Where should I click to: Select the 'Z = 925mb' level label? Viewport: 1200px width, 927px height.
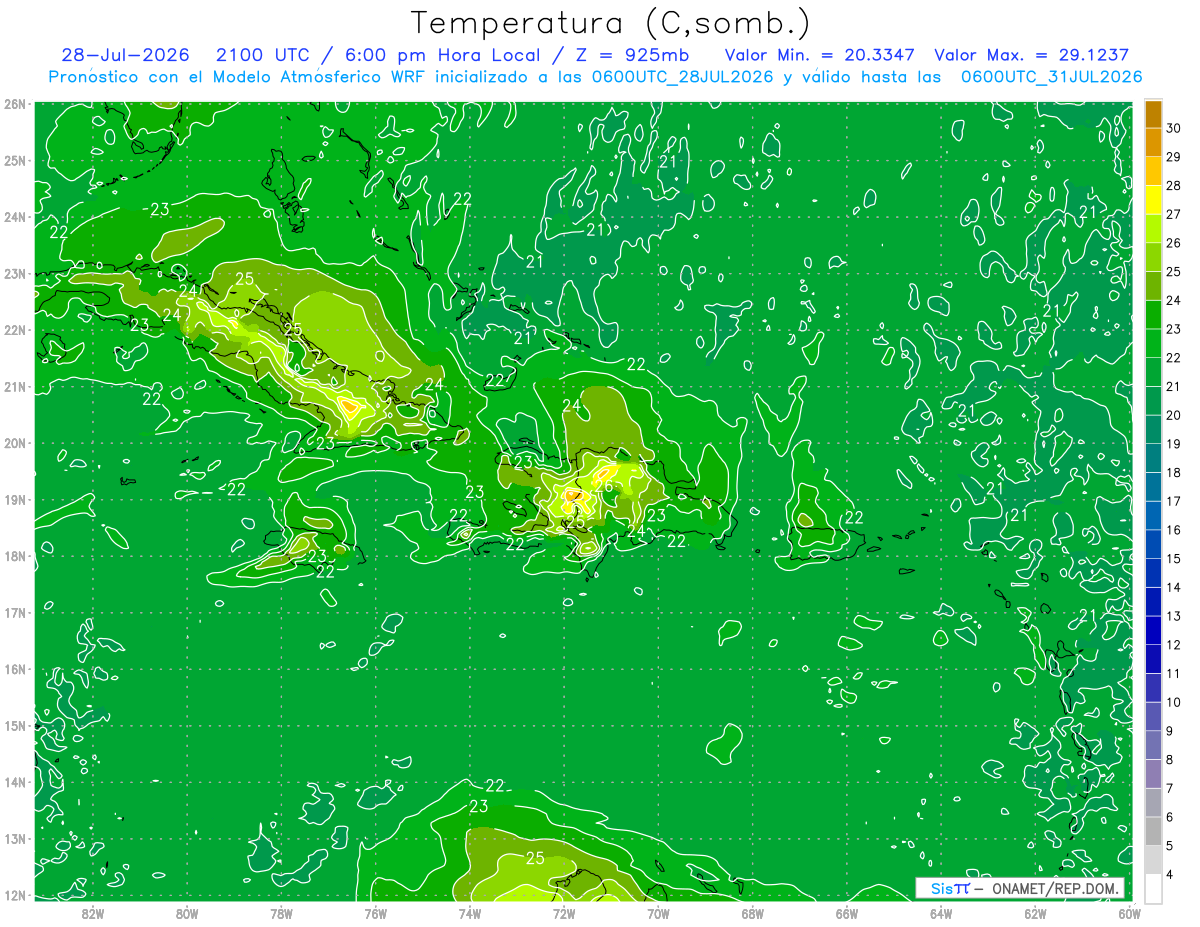tap(628, 55)
